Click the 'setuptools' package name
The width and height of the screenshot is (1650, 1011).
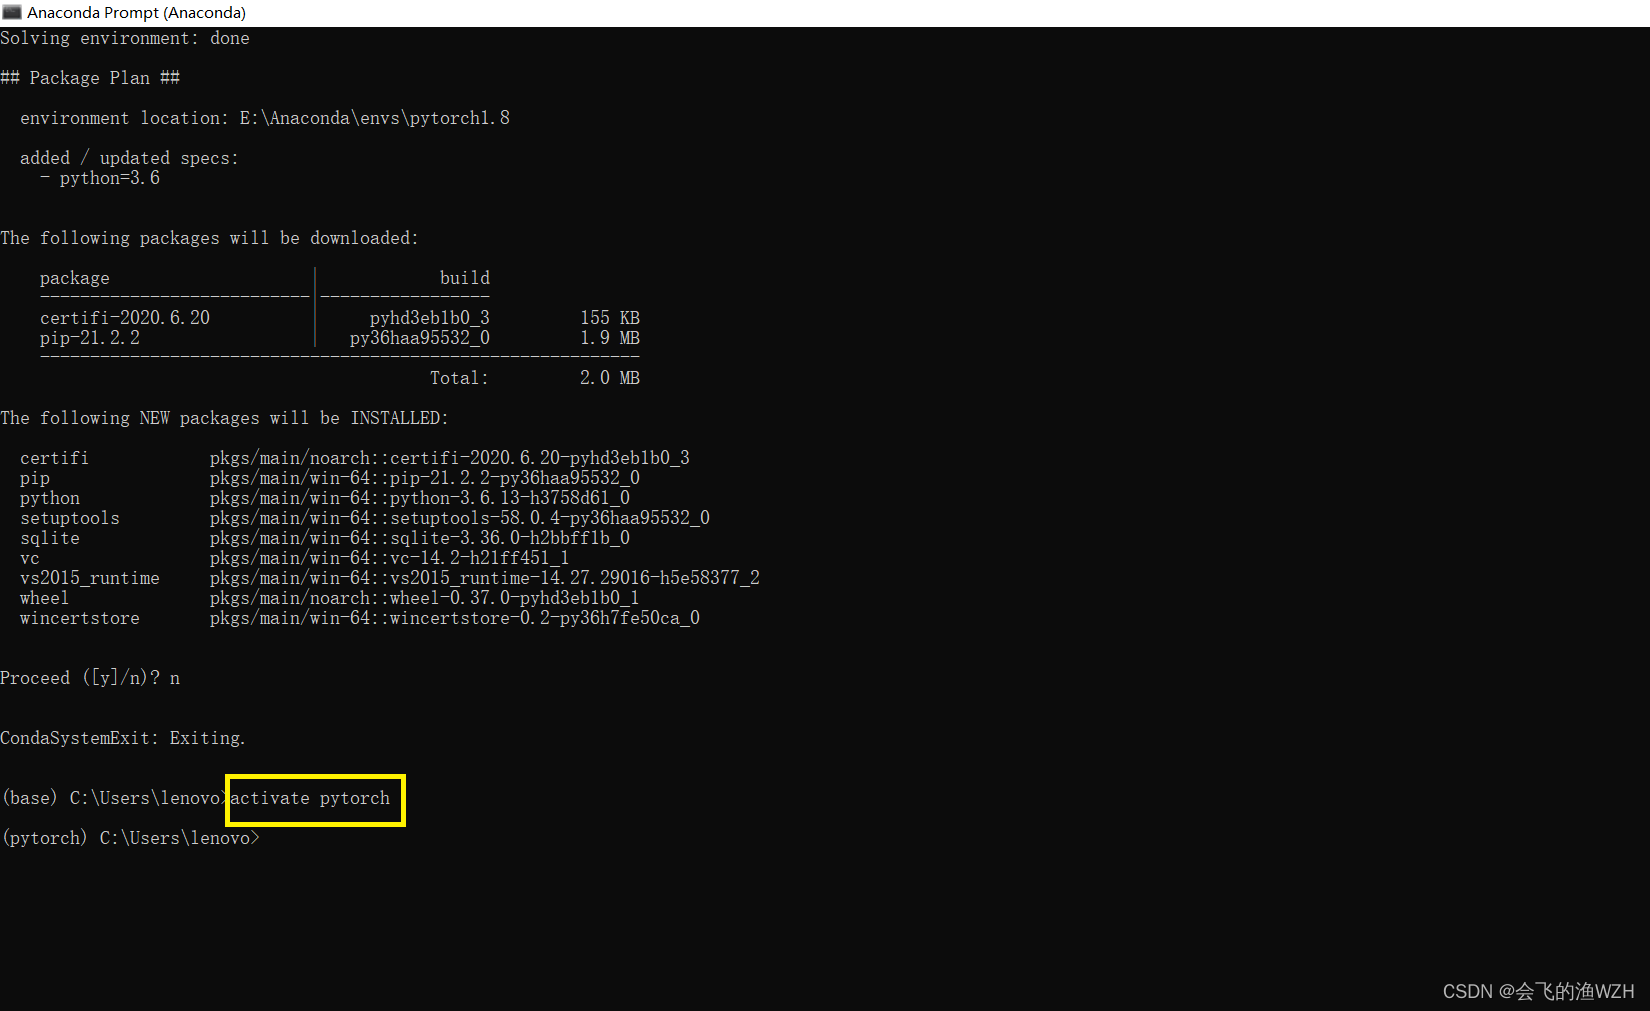[x=70, y=518]
